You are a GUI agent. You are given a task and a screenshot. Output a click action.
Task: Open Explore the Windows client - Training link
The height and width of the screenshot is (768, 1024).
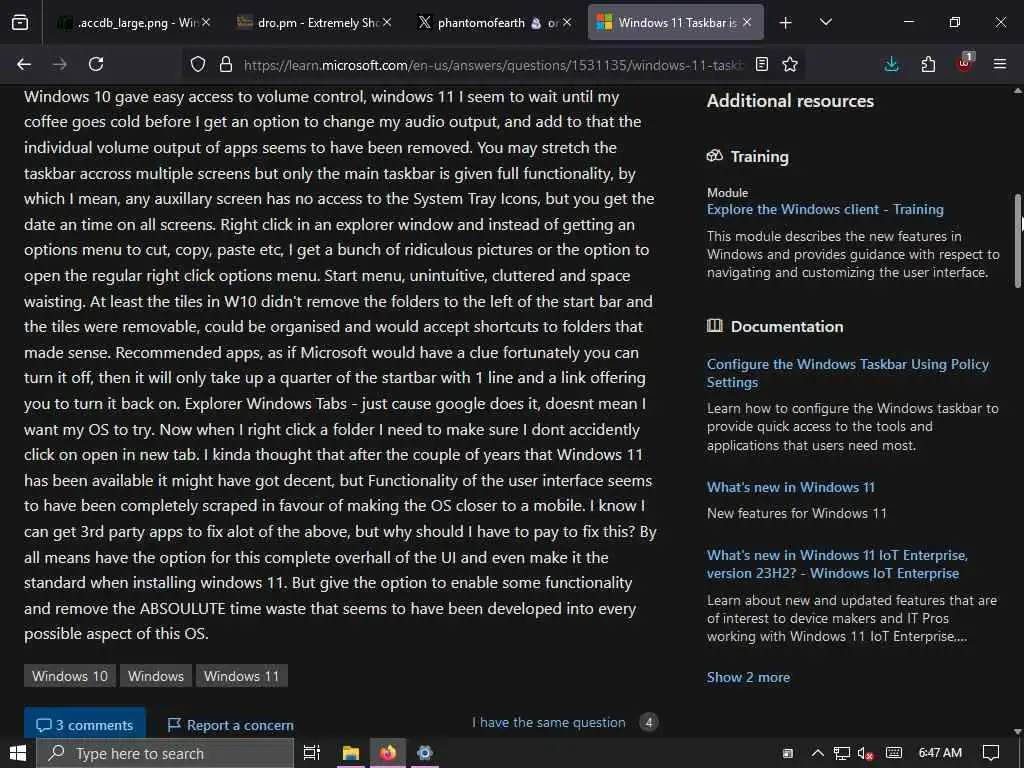825,210
